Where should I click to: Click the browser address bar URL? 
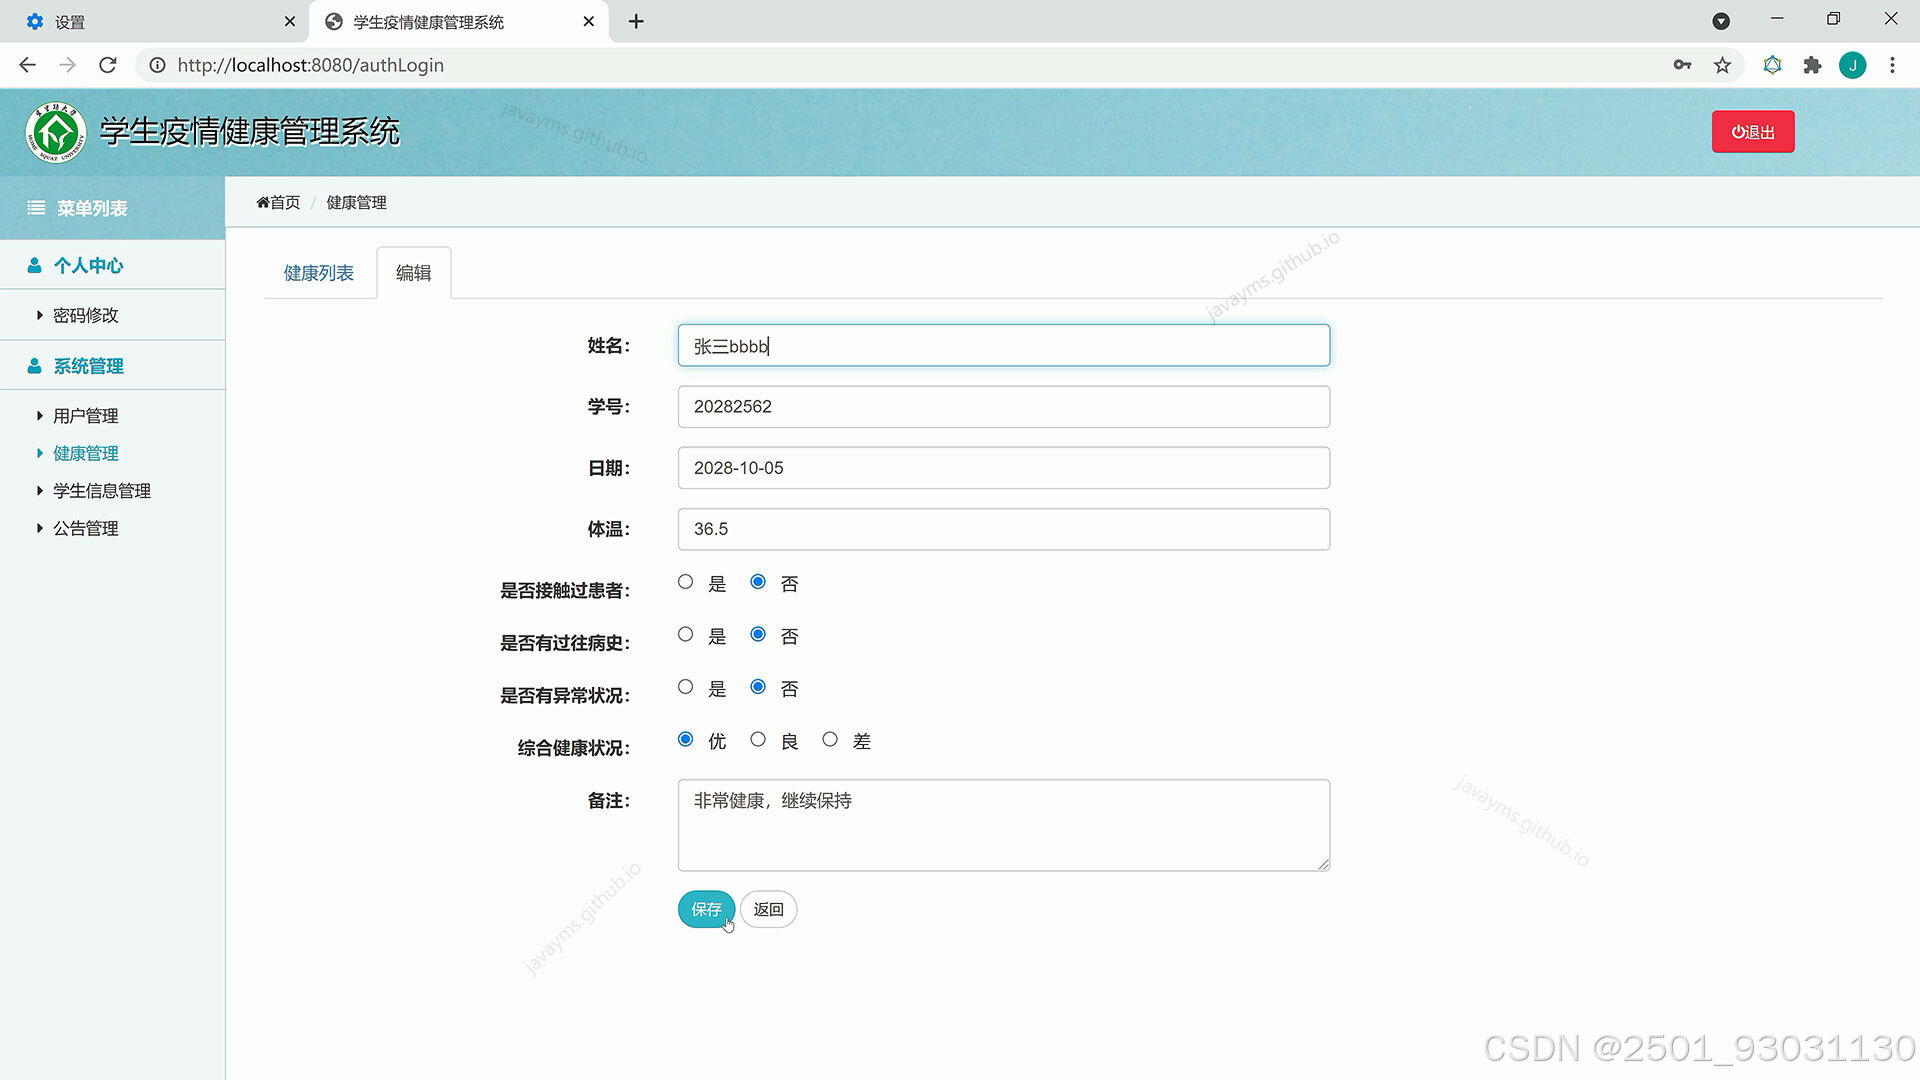point(310,65)
